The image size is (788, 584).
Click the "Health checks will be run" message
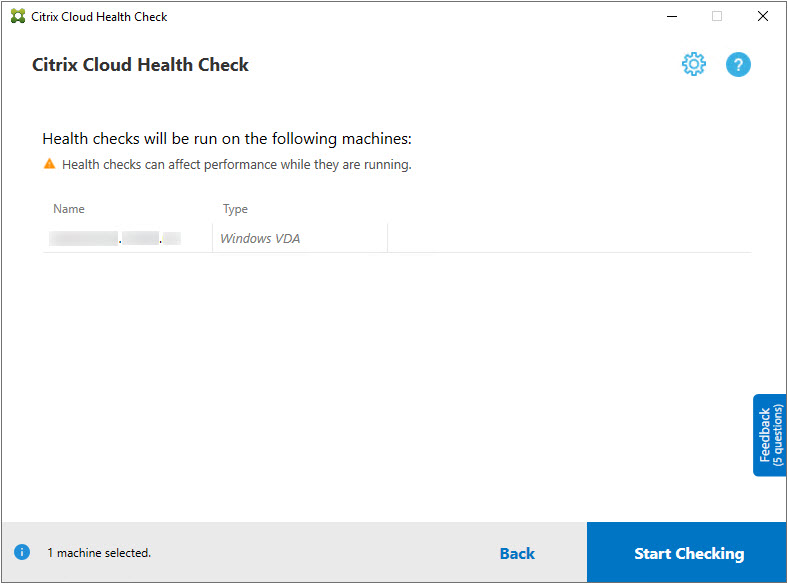pos(227,139)
